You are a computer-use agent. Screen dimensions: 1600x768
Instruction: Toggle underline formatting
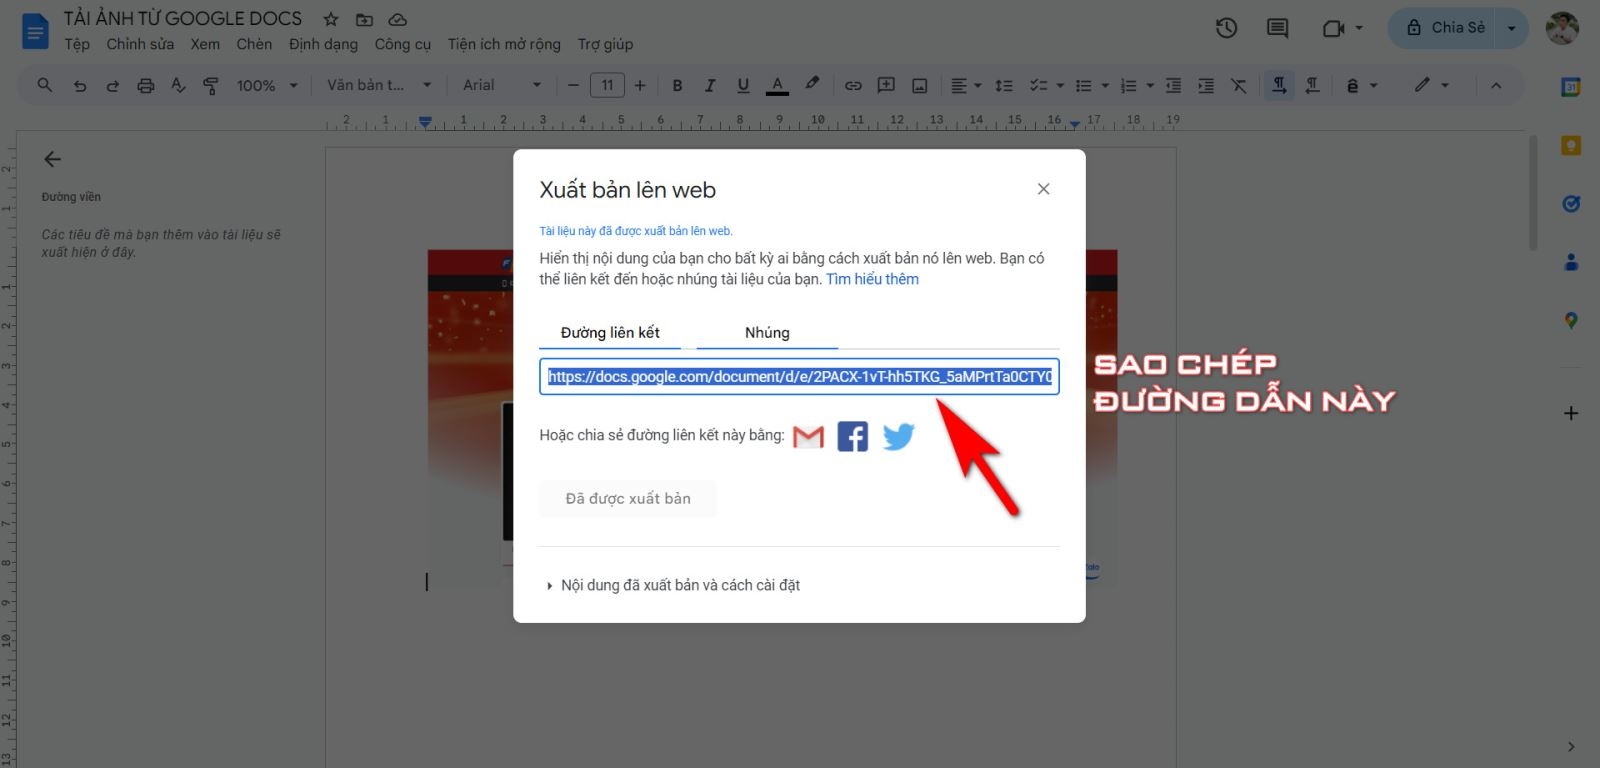(x=743, y=85)
